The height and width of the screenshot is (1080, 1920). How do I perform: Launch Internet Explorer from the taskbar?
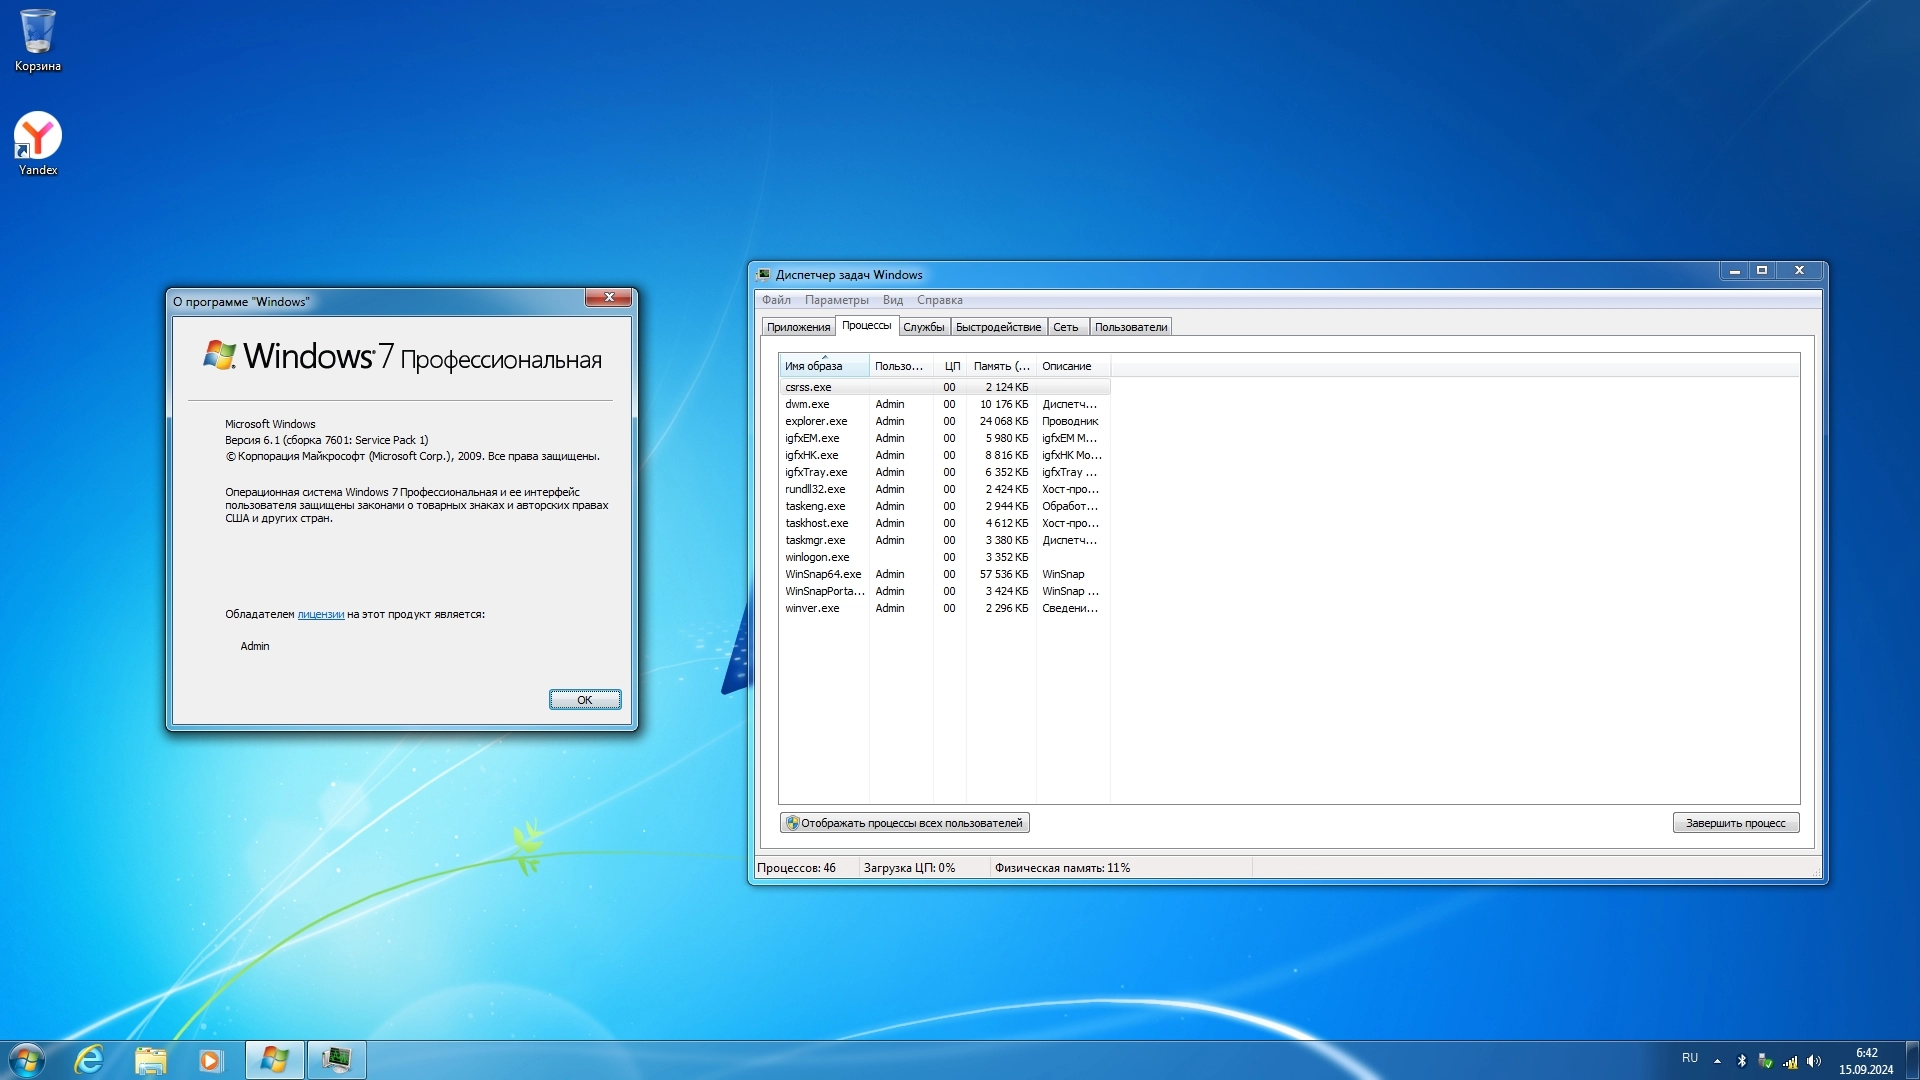[x=90, y=1060]
